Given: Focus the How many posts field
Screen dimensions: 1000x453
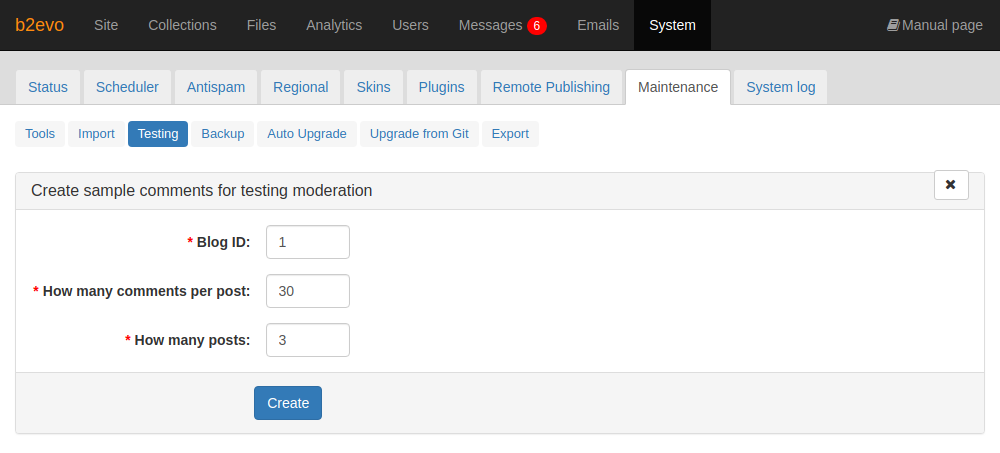Looking at the screenshot, I should [308, 340].
